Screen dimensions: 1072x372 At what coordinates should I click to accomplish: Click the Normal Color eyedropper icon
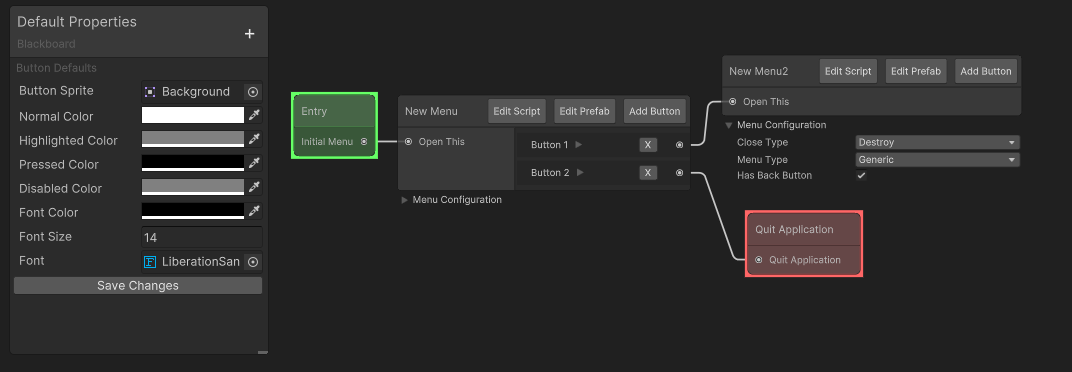pos(254,116)
